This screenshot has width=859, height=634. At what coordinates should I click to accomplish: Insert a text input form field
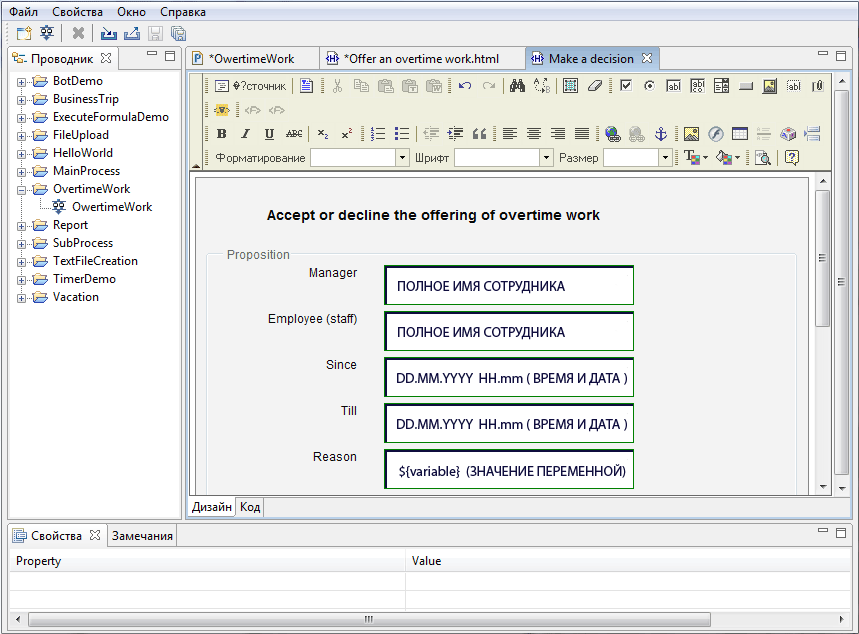[x=673, y=87]
